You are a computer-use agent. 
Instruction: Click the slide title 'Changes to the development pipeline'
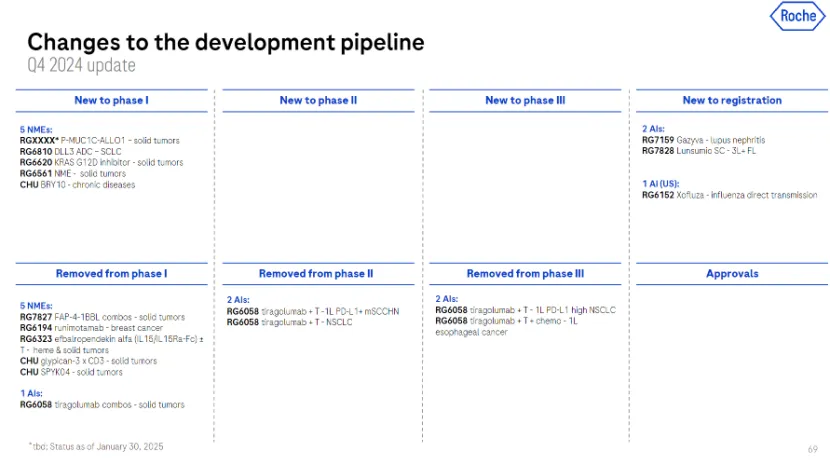(x=225, y=43)
